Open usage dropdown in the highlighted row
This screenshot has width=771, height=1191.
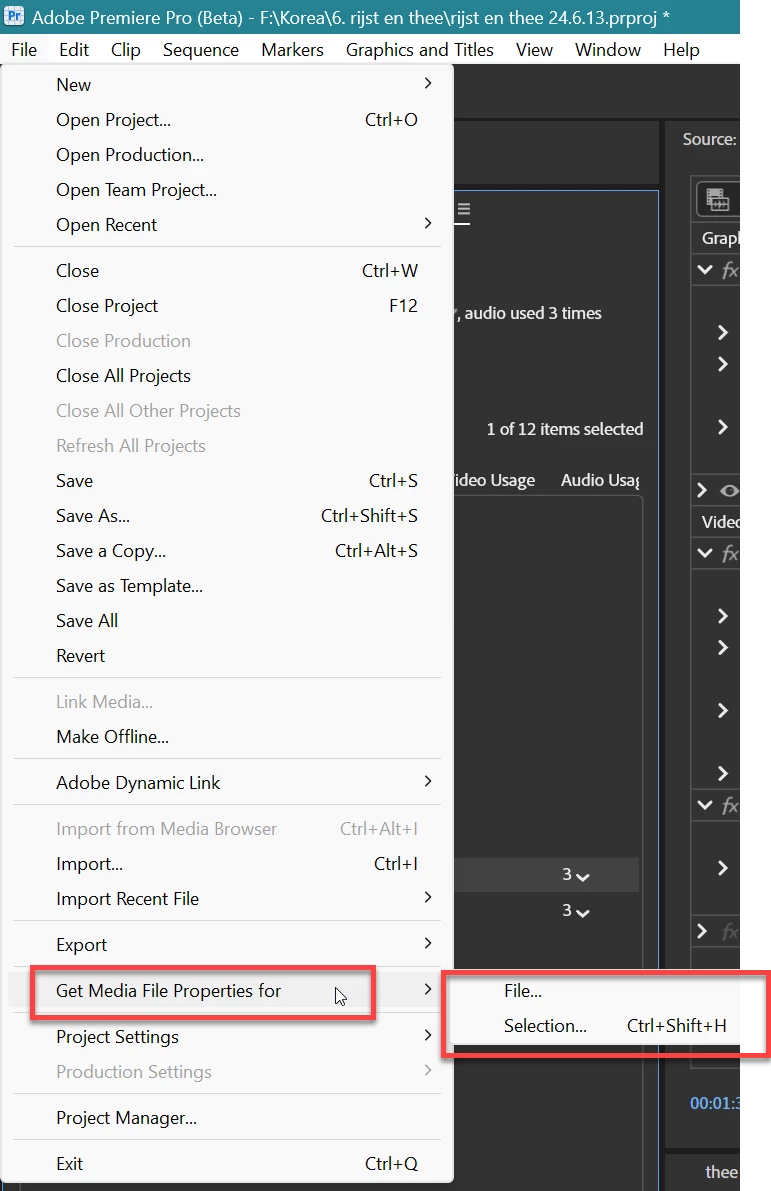[x=583, y=877]
